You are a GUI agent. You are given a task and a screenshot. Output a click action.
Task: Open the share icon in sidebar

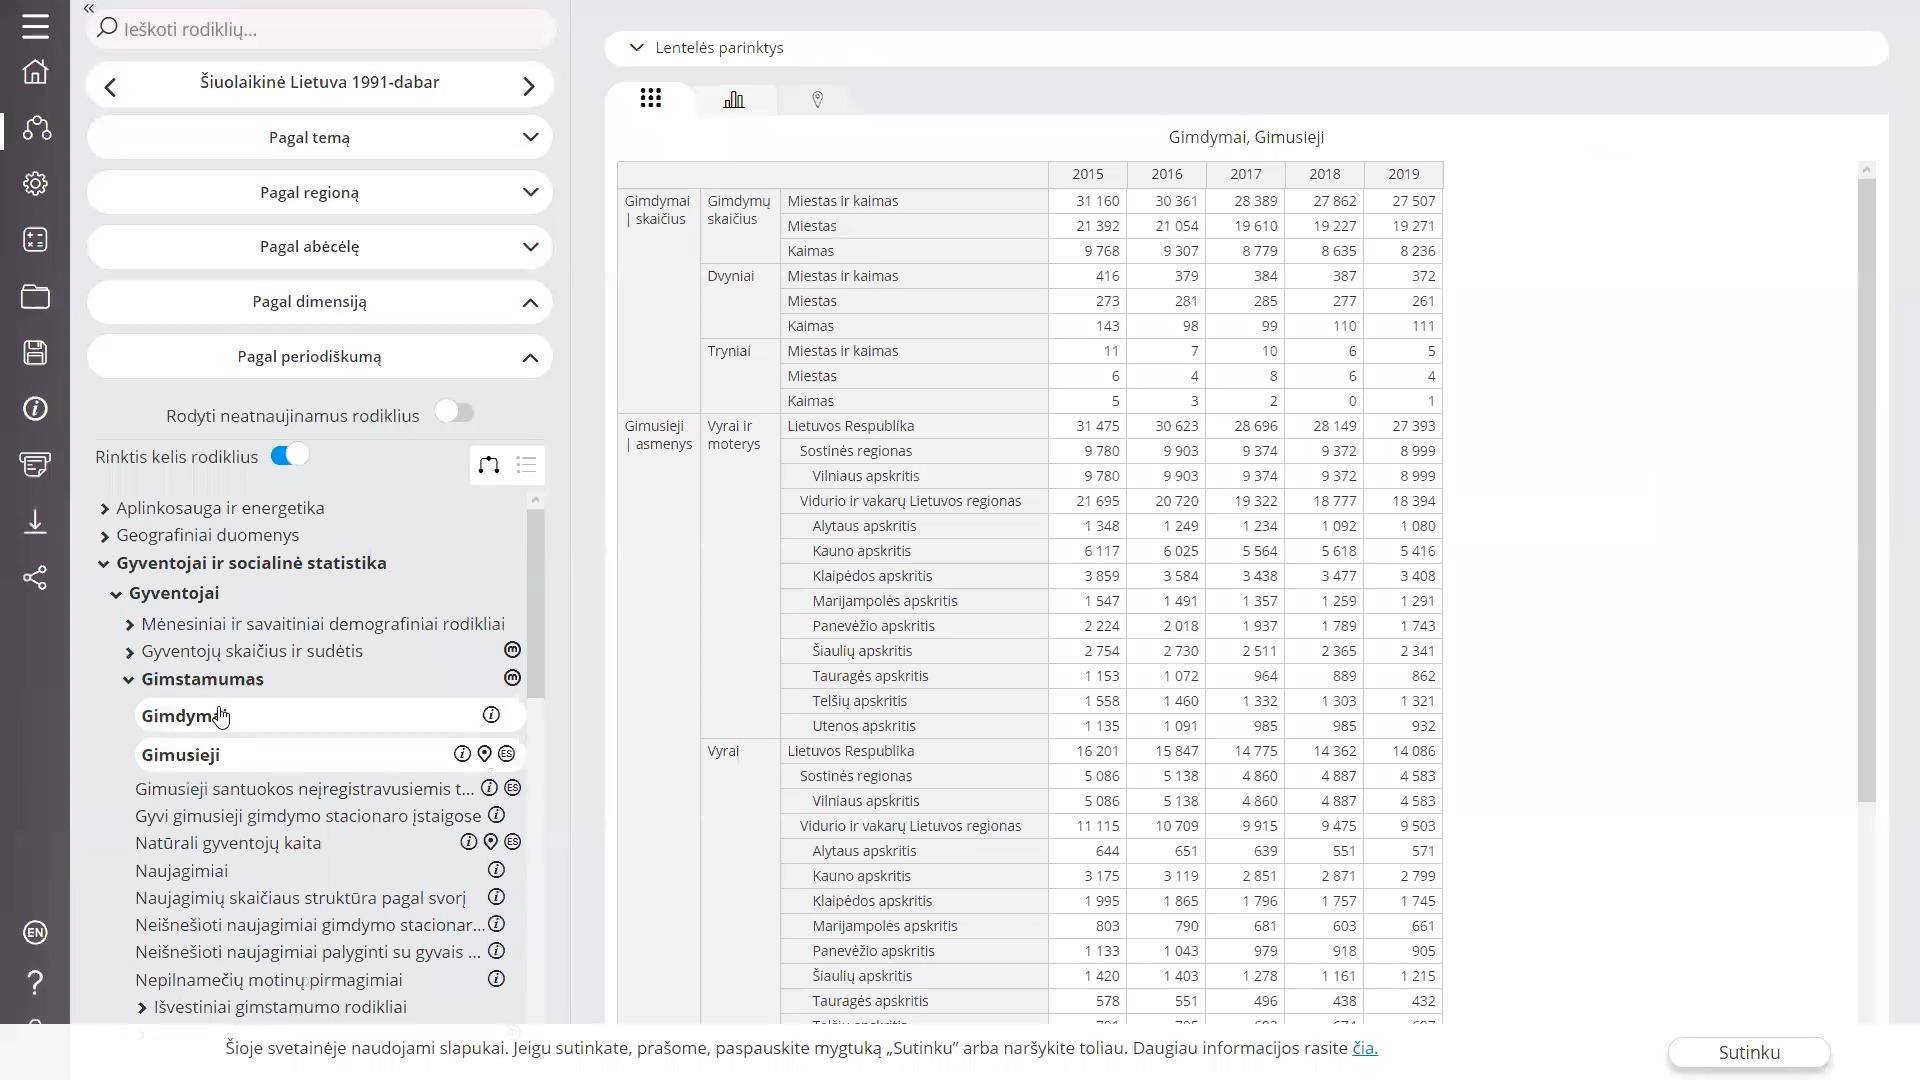click(35, 577)
